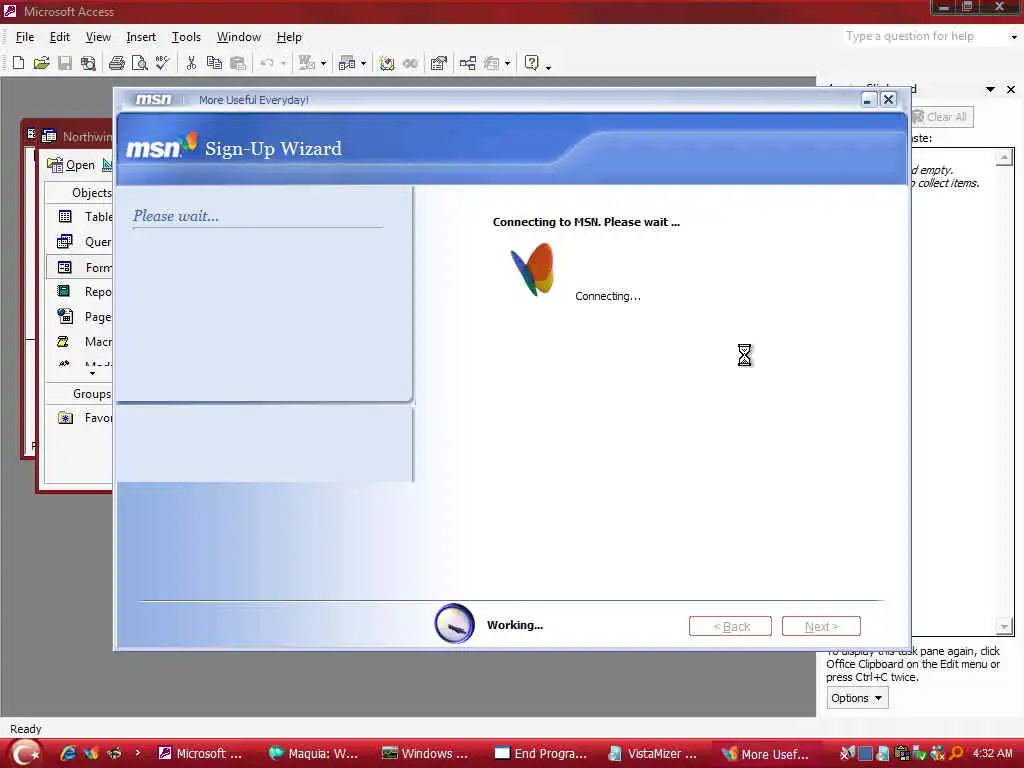Click the Next button in MSN wizard
This screenshot has height=768, width=1024.
point(821,626)
